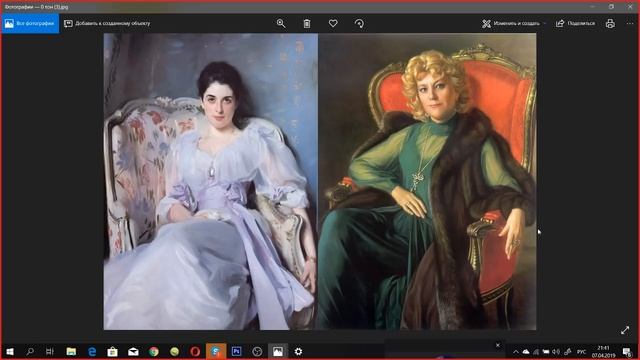Image resolution: width=640 pixels, height=360 pixels.
Task: Switch the 'РУС' input language indicator
Action: (581, 352)
